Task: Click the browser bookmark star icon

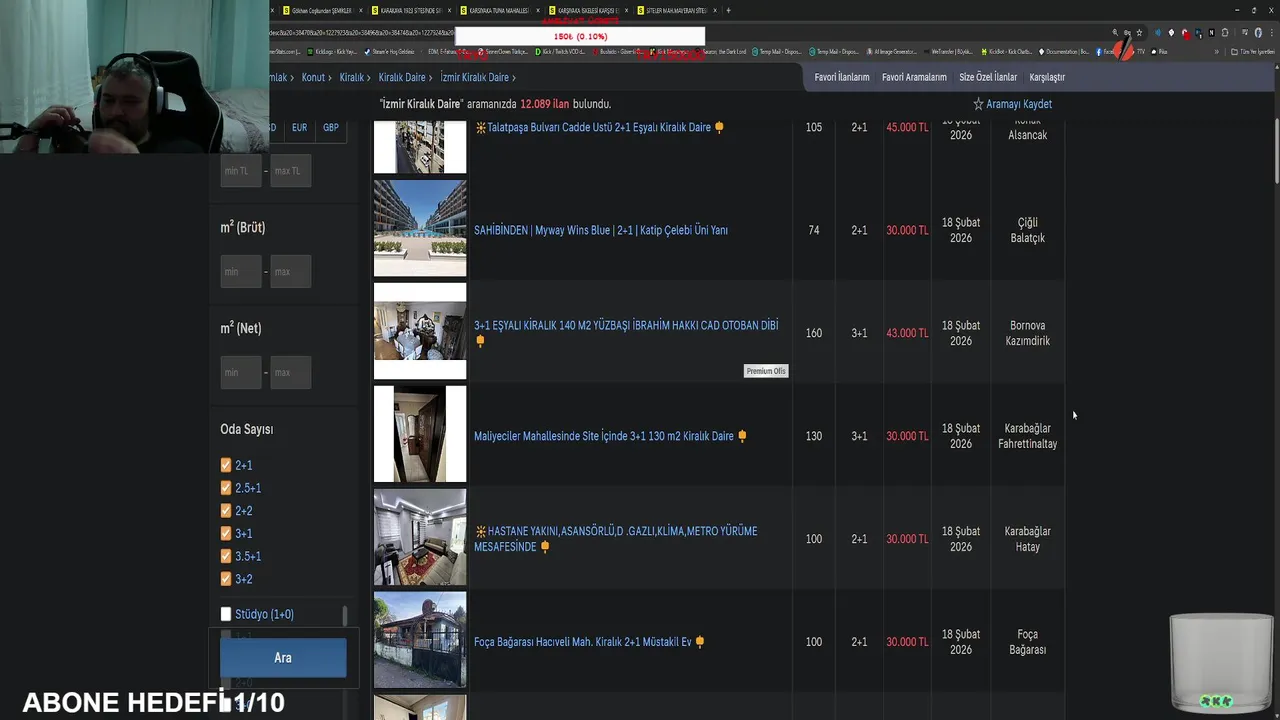Action: (1139, 33)
